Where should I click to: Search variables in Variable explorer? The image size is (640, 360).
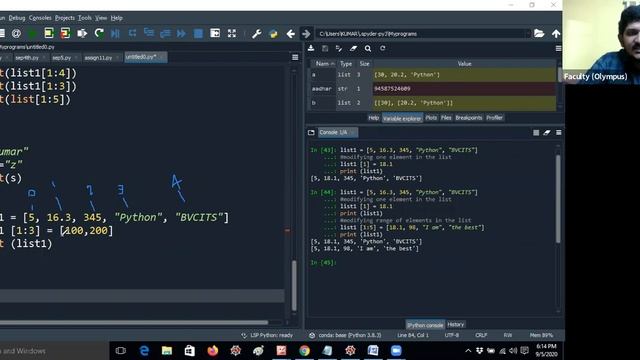[x=368, y=49]
